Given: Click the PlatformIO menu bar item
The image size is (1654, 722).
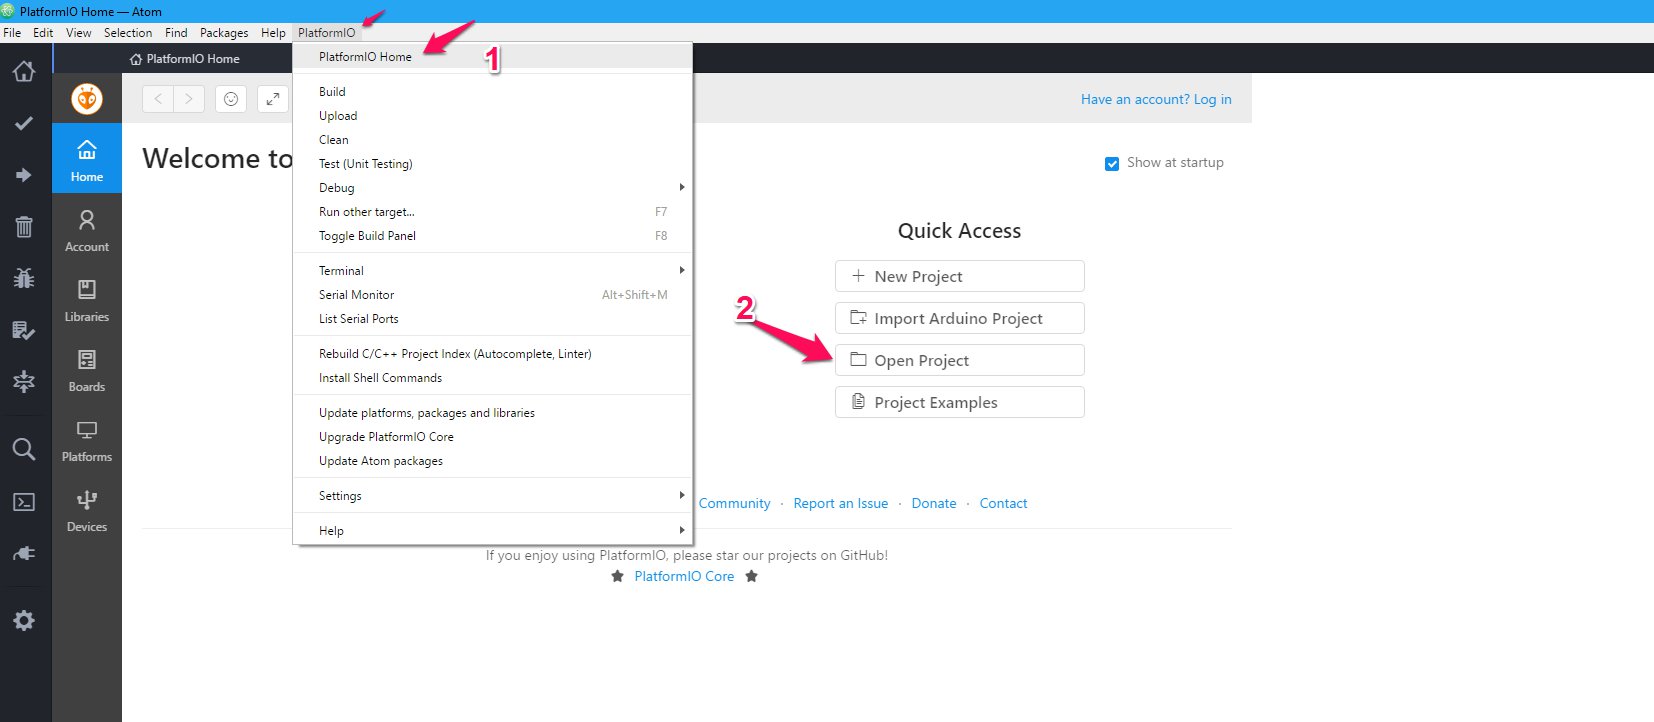Looking at the screenshot, I should coord(327,33).
